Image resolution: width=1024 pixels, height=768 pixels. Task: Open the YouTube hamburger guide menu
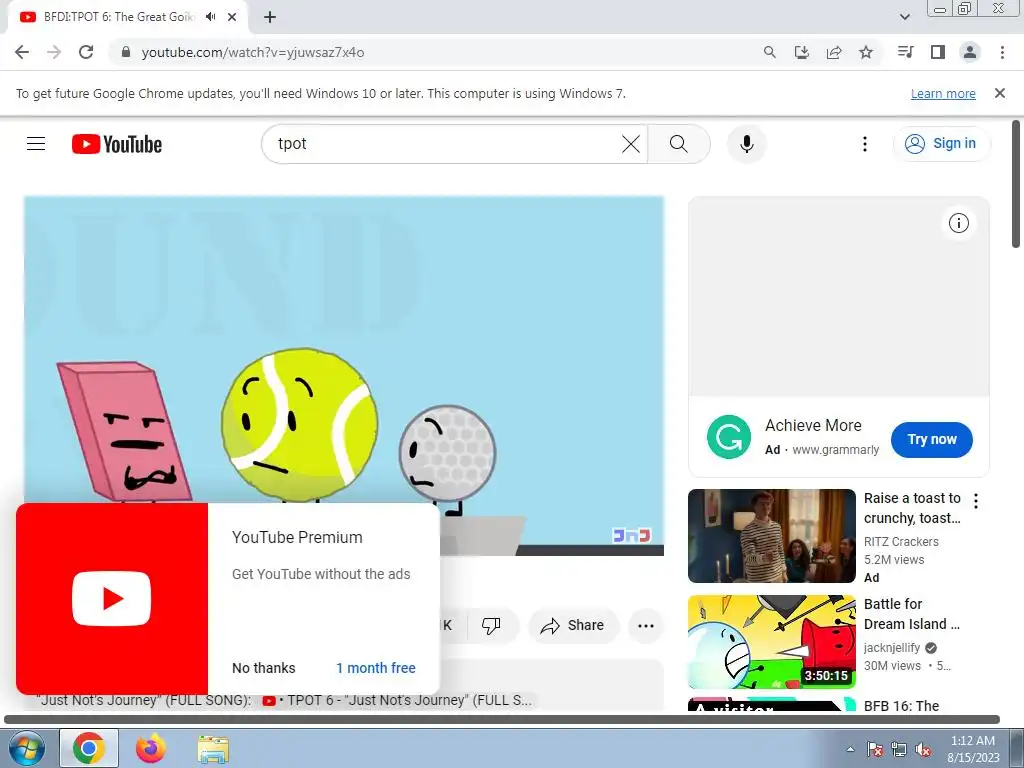click(x=36, y=144)
